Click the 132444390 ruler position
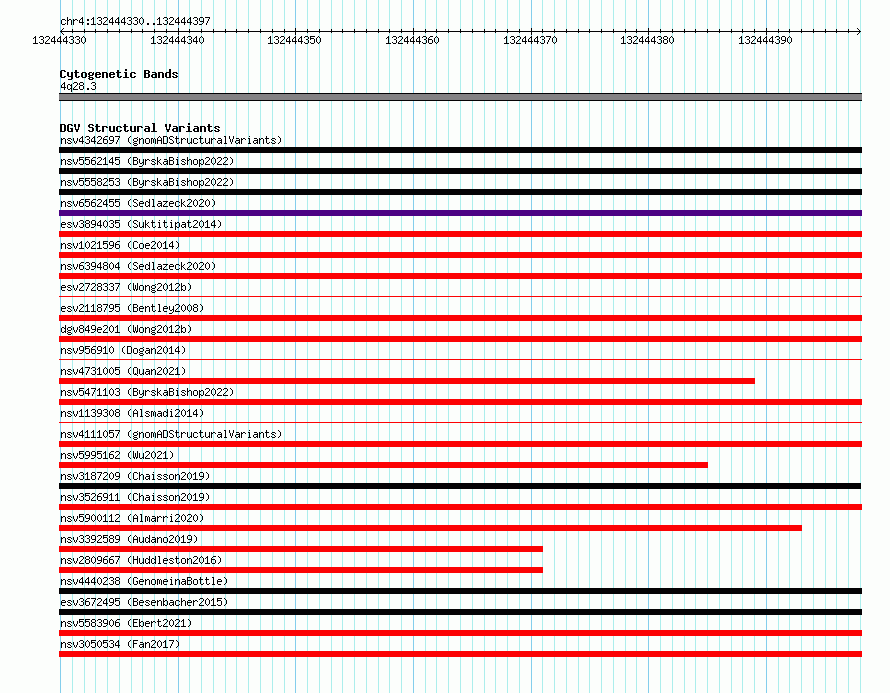The image size is (890, 693). pos(765,40)
